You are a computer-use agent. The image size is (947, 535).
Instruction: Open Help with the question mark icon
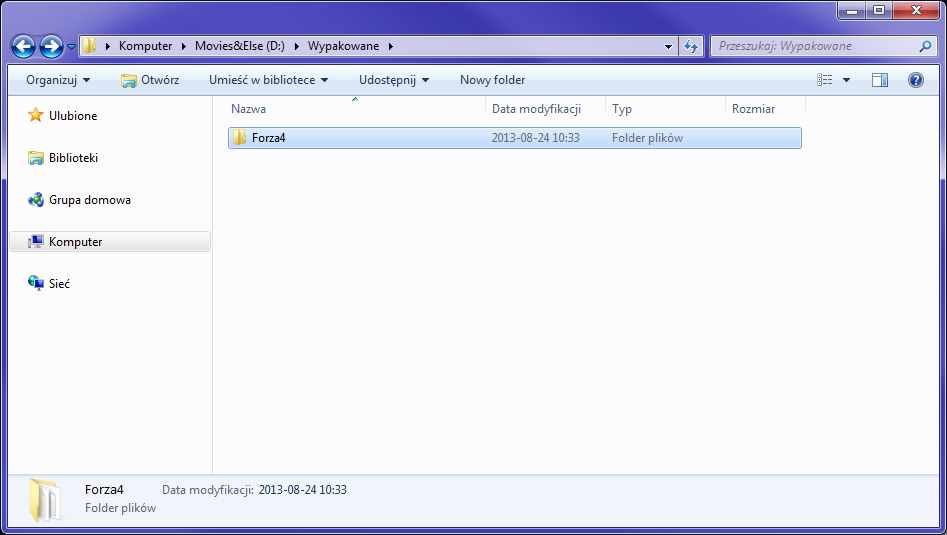tap(916, 80)
